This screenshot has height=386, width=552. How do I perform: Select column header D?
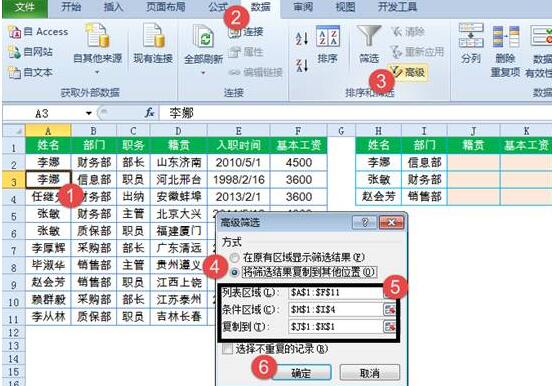tap(178, 131)
